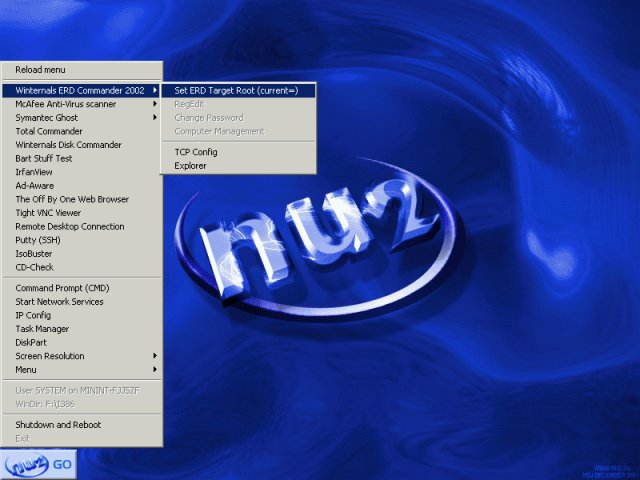Open IP Config entry
Viewport: 640px width, 480px height.
(x=82, y=316)
